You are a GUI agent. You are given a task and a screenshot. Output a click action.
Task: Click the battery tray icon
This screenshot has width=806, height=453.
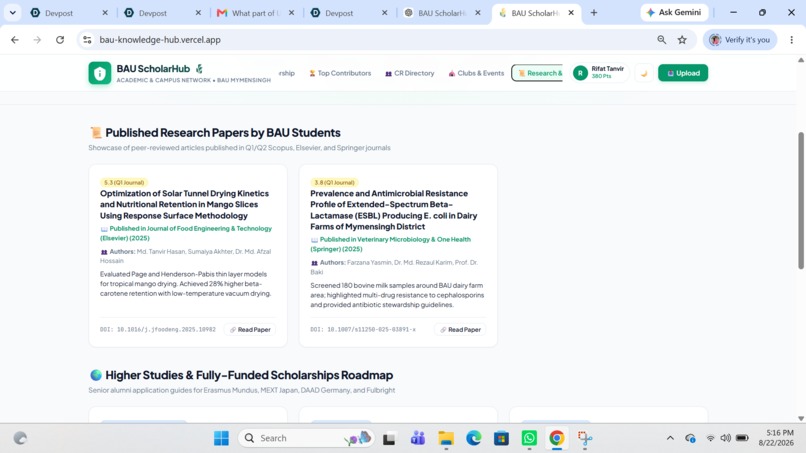click(742, 438)
